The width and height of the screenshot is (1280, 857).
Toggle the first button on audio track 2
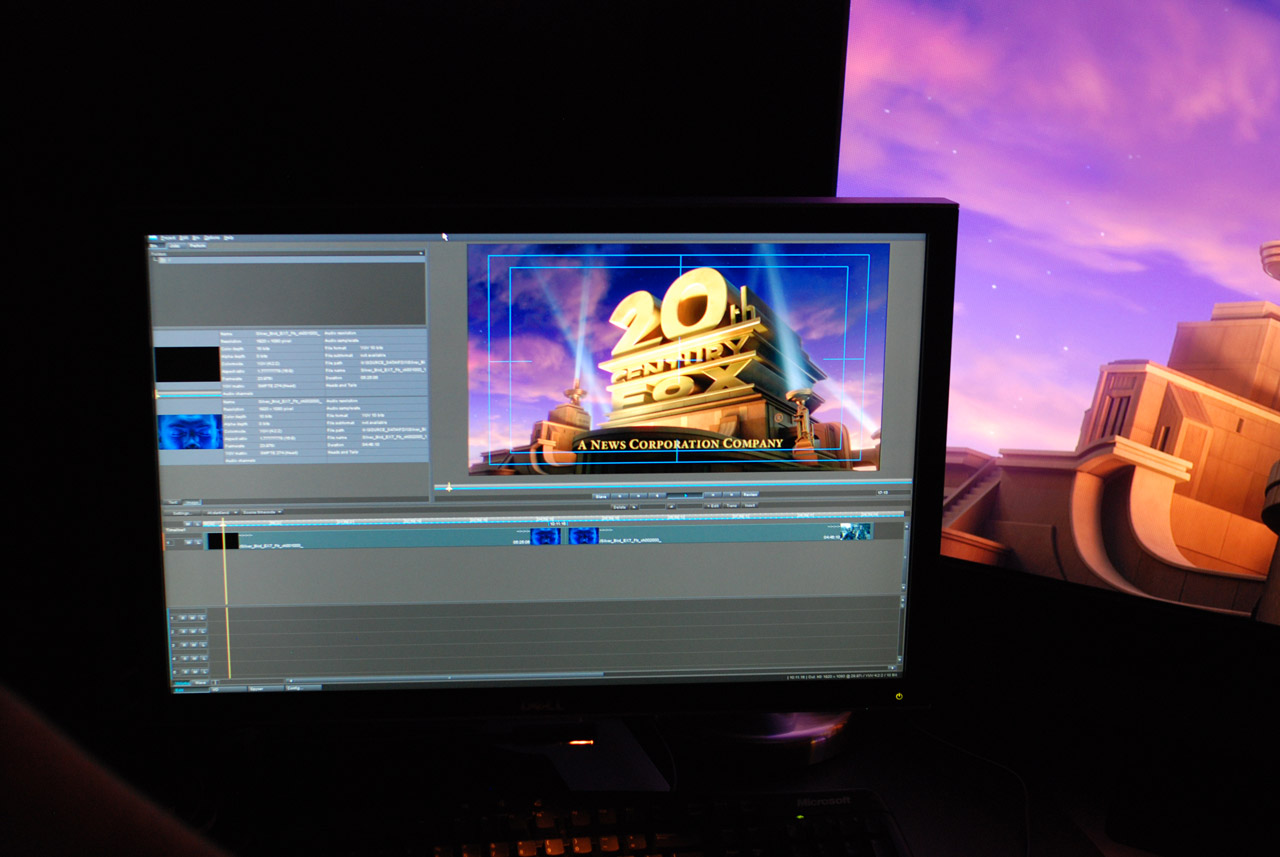(183, 631)
